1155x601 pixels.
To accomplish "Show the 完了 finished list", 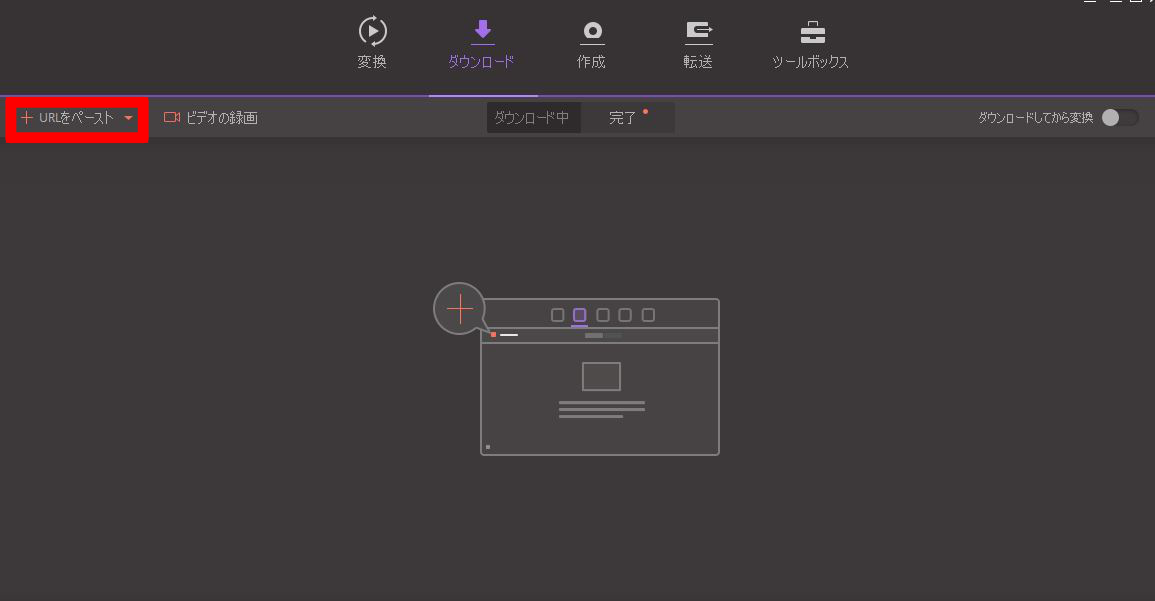I will click(628, 118).
